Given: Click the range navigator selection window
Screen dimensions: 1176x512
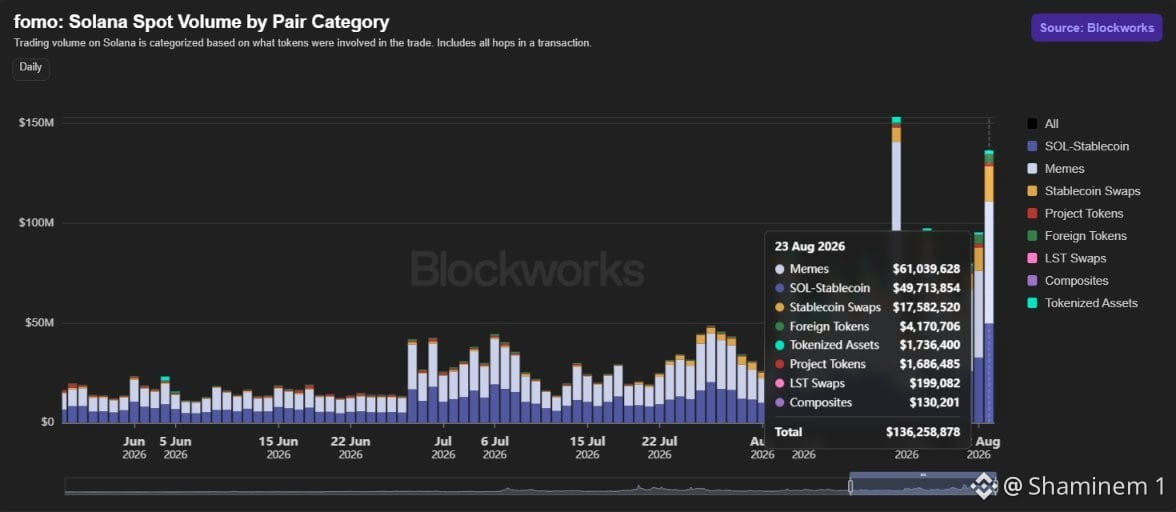Looking at the screenshot, I should click(924, 486).
